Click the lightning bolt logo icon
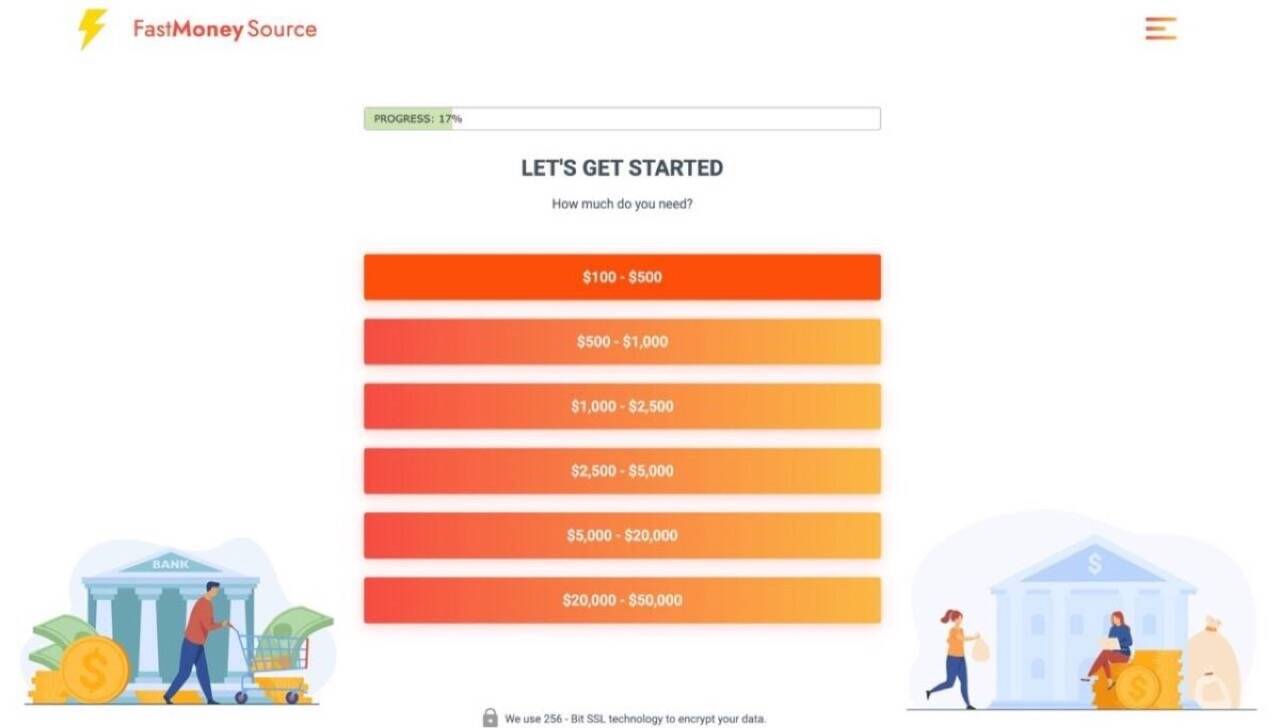 (x=92, y=29)
